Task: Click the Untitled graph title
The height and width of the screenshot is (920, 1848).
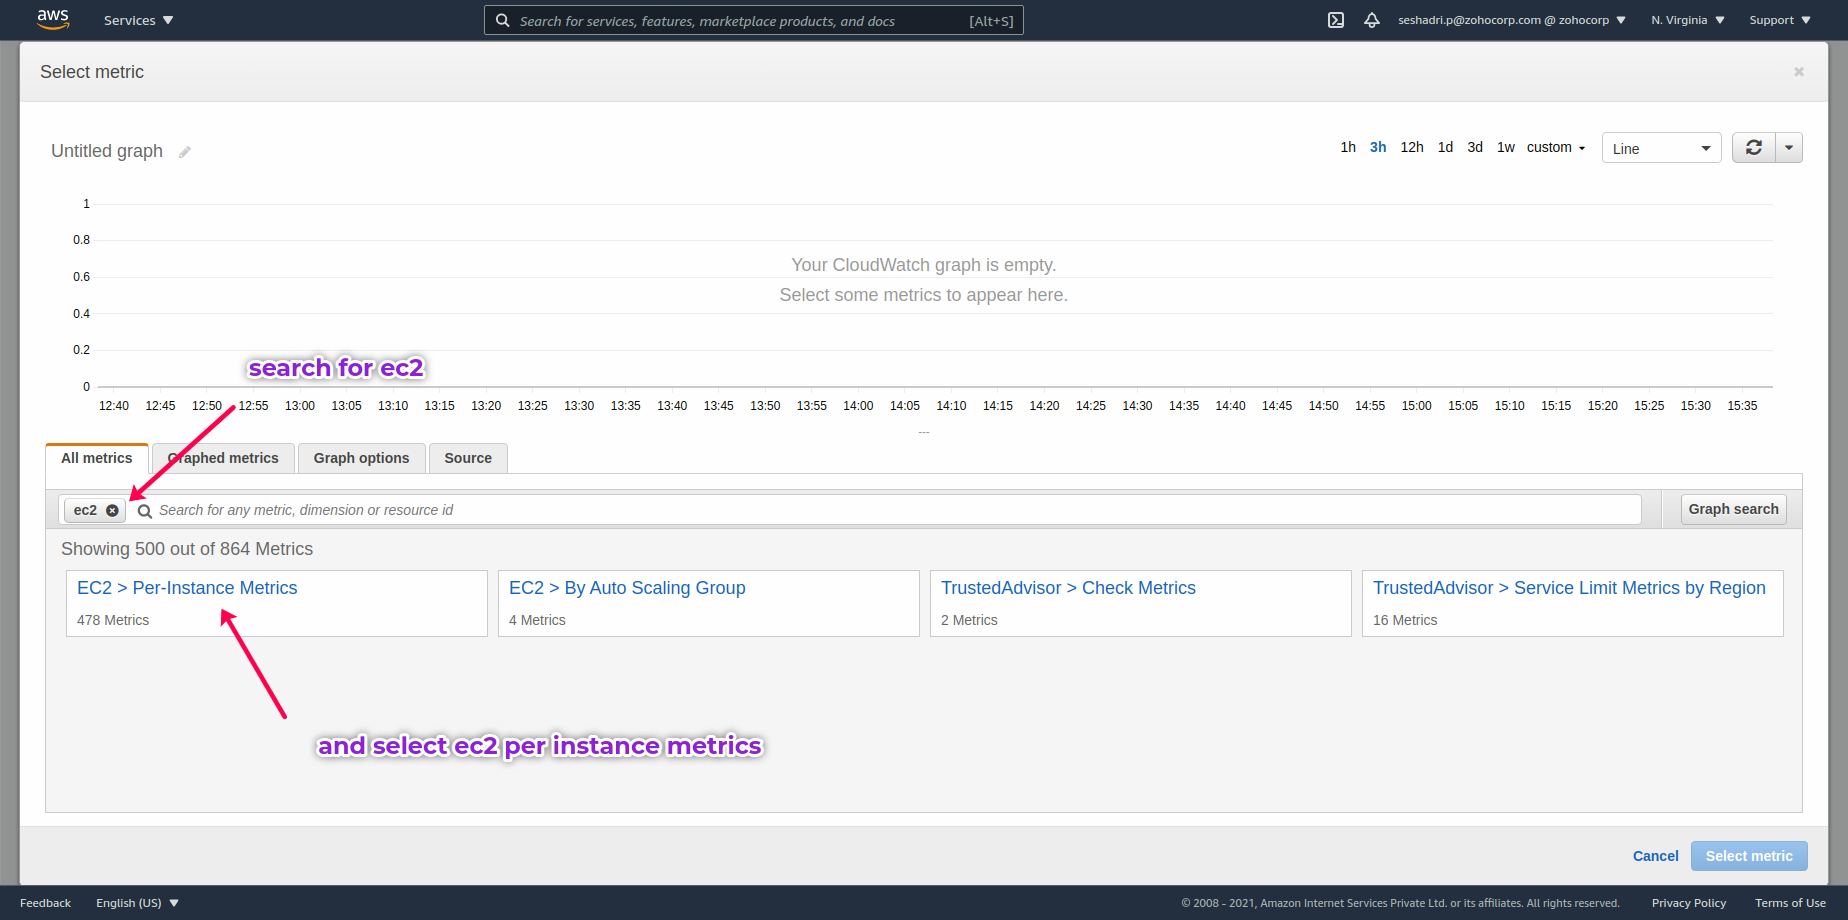Action: (107, 151)
